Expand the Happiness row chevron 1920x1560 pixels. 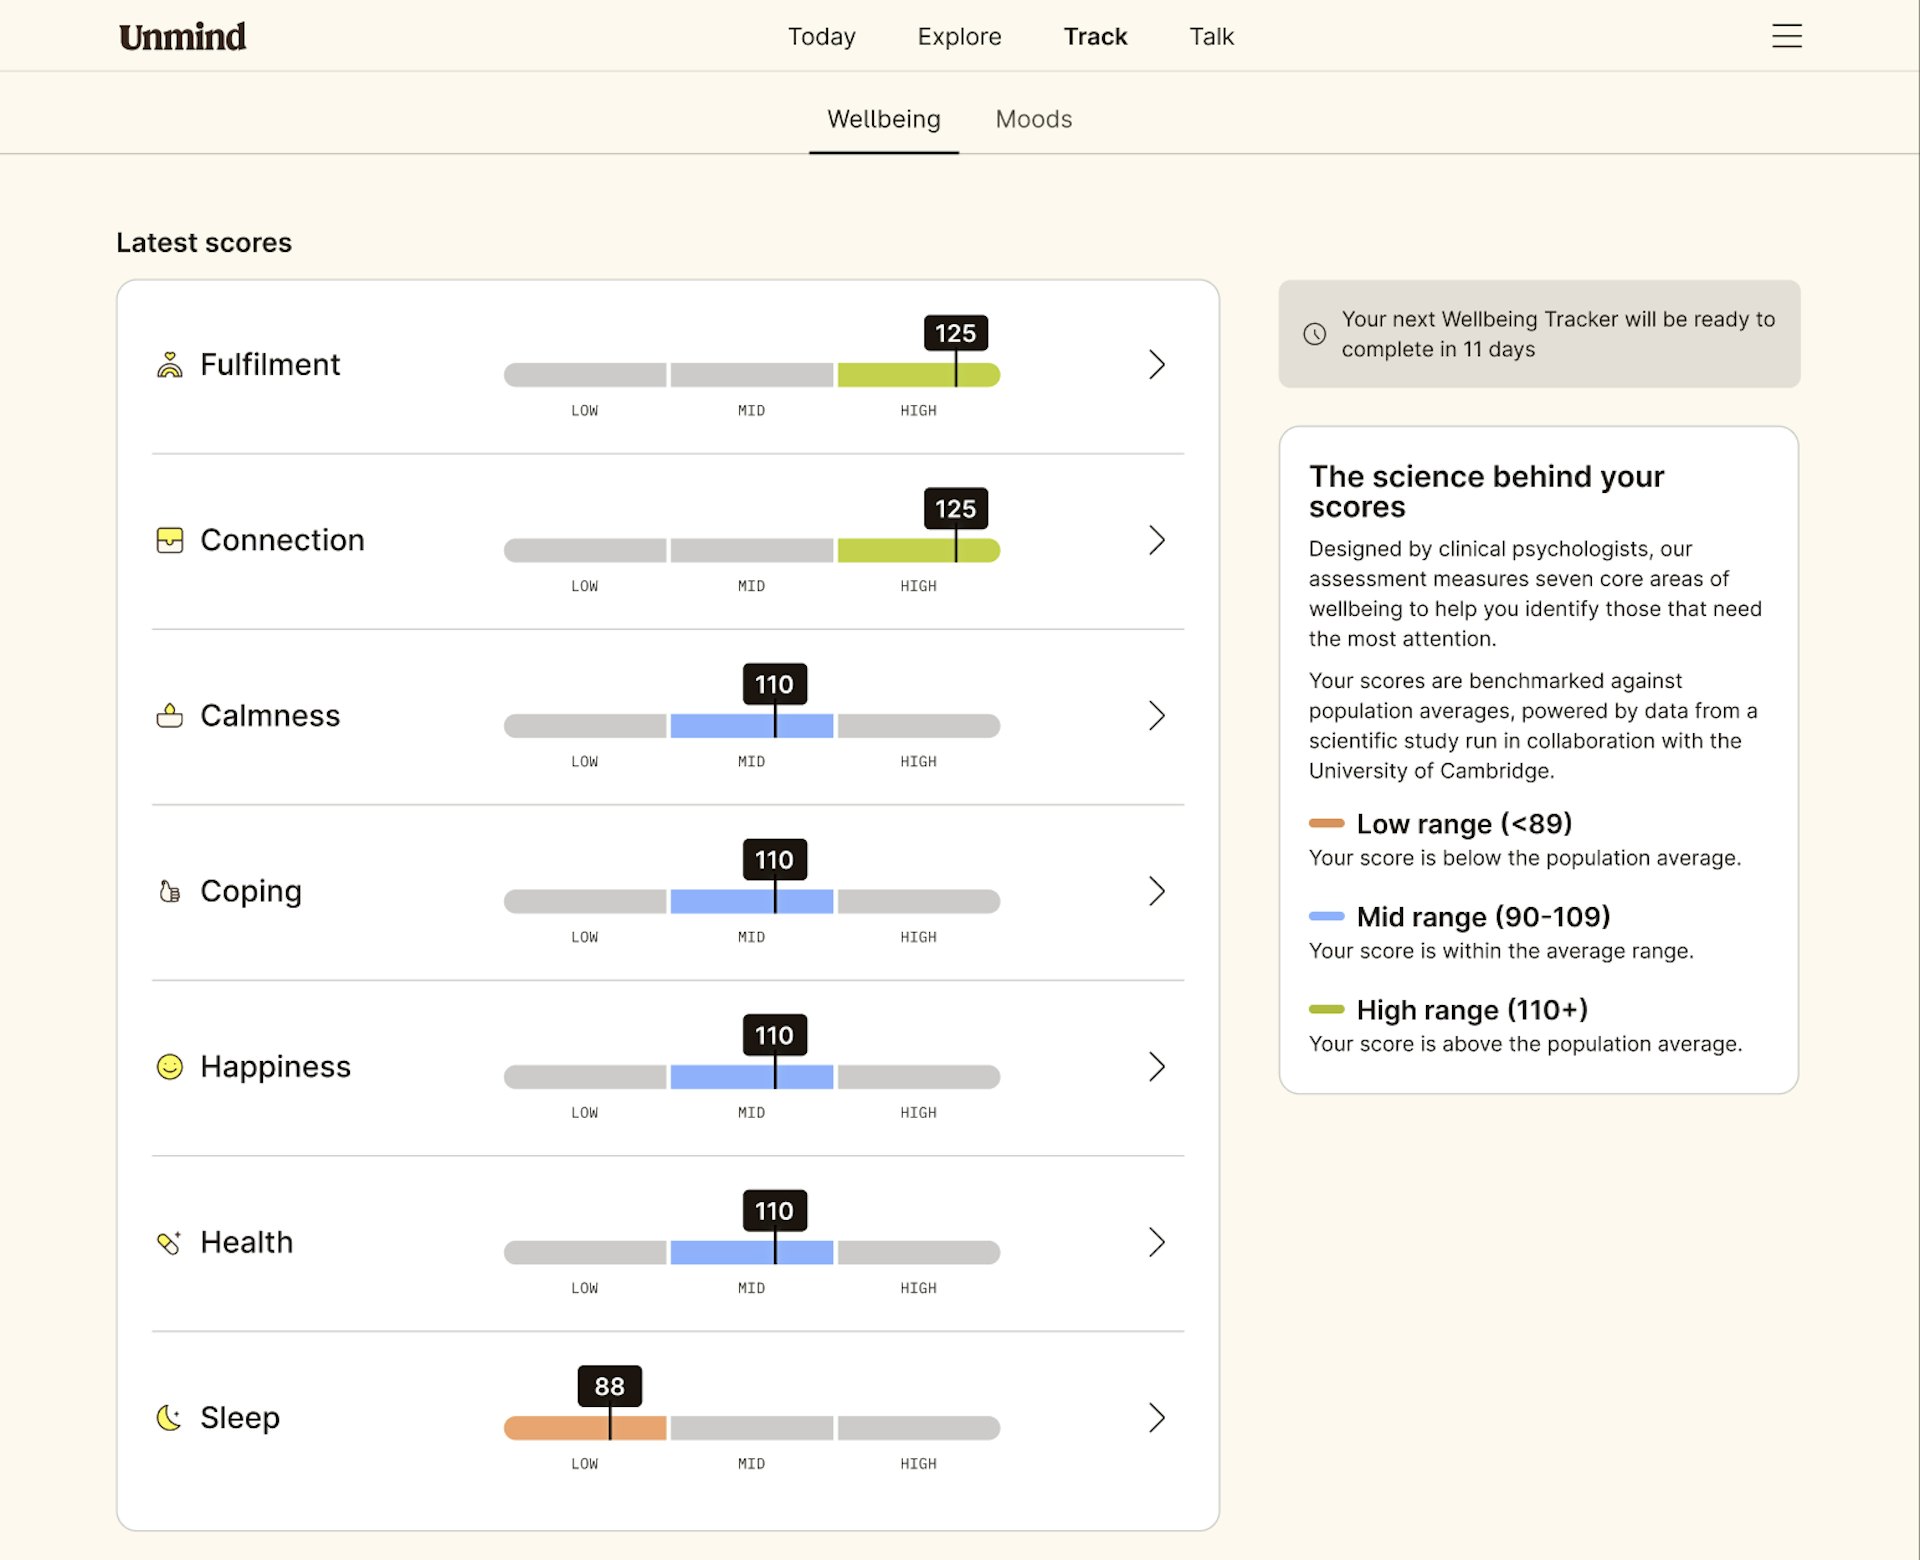pyautogui.click(x=1157, y=1067)
